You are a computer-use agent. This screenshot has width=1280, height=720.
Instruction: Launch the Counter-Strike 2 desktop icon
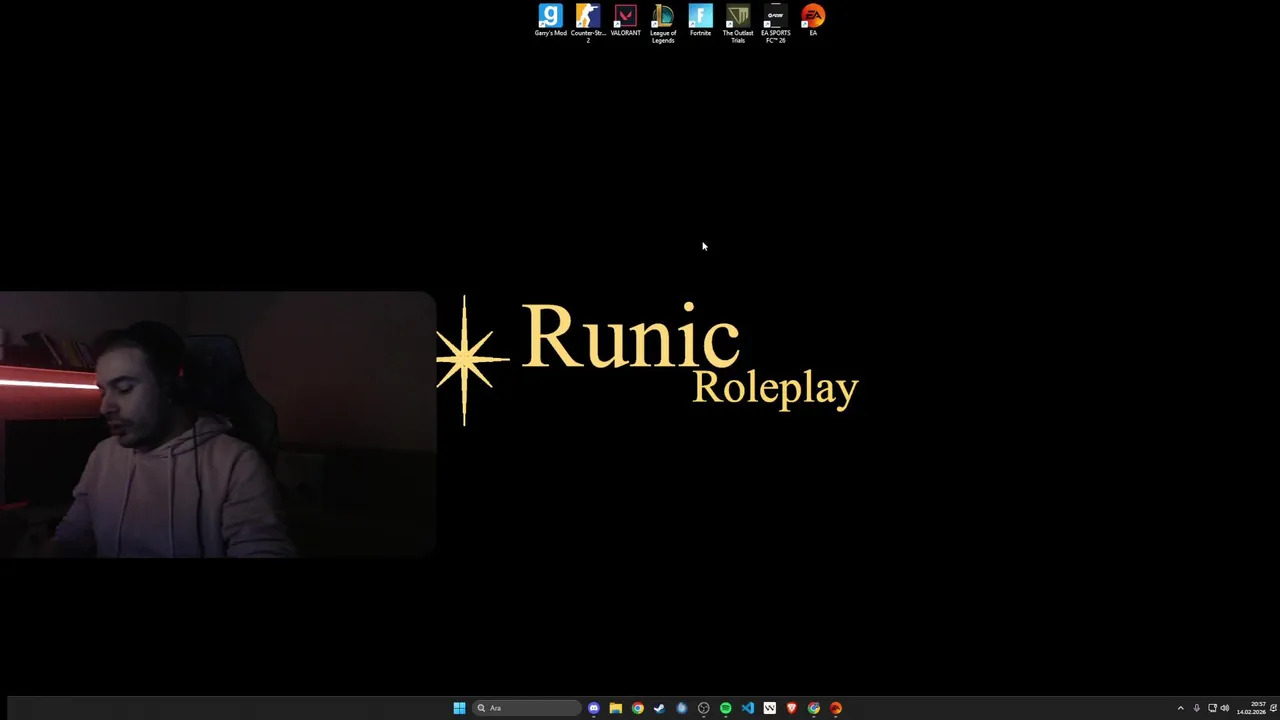588,23
